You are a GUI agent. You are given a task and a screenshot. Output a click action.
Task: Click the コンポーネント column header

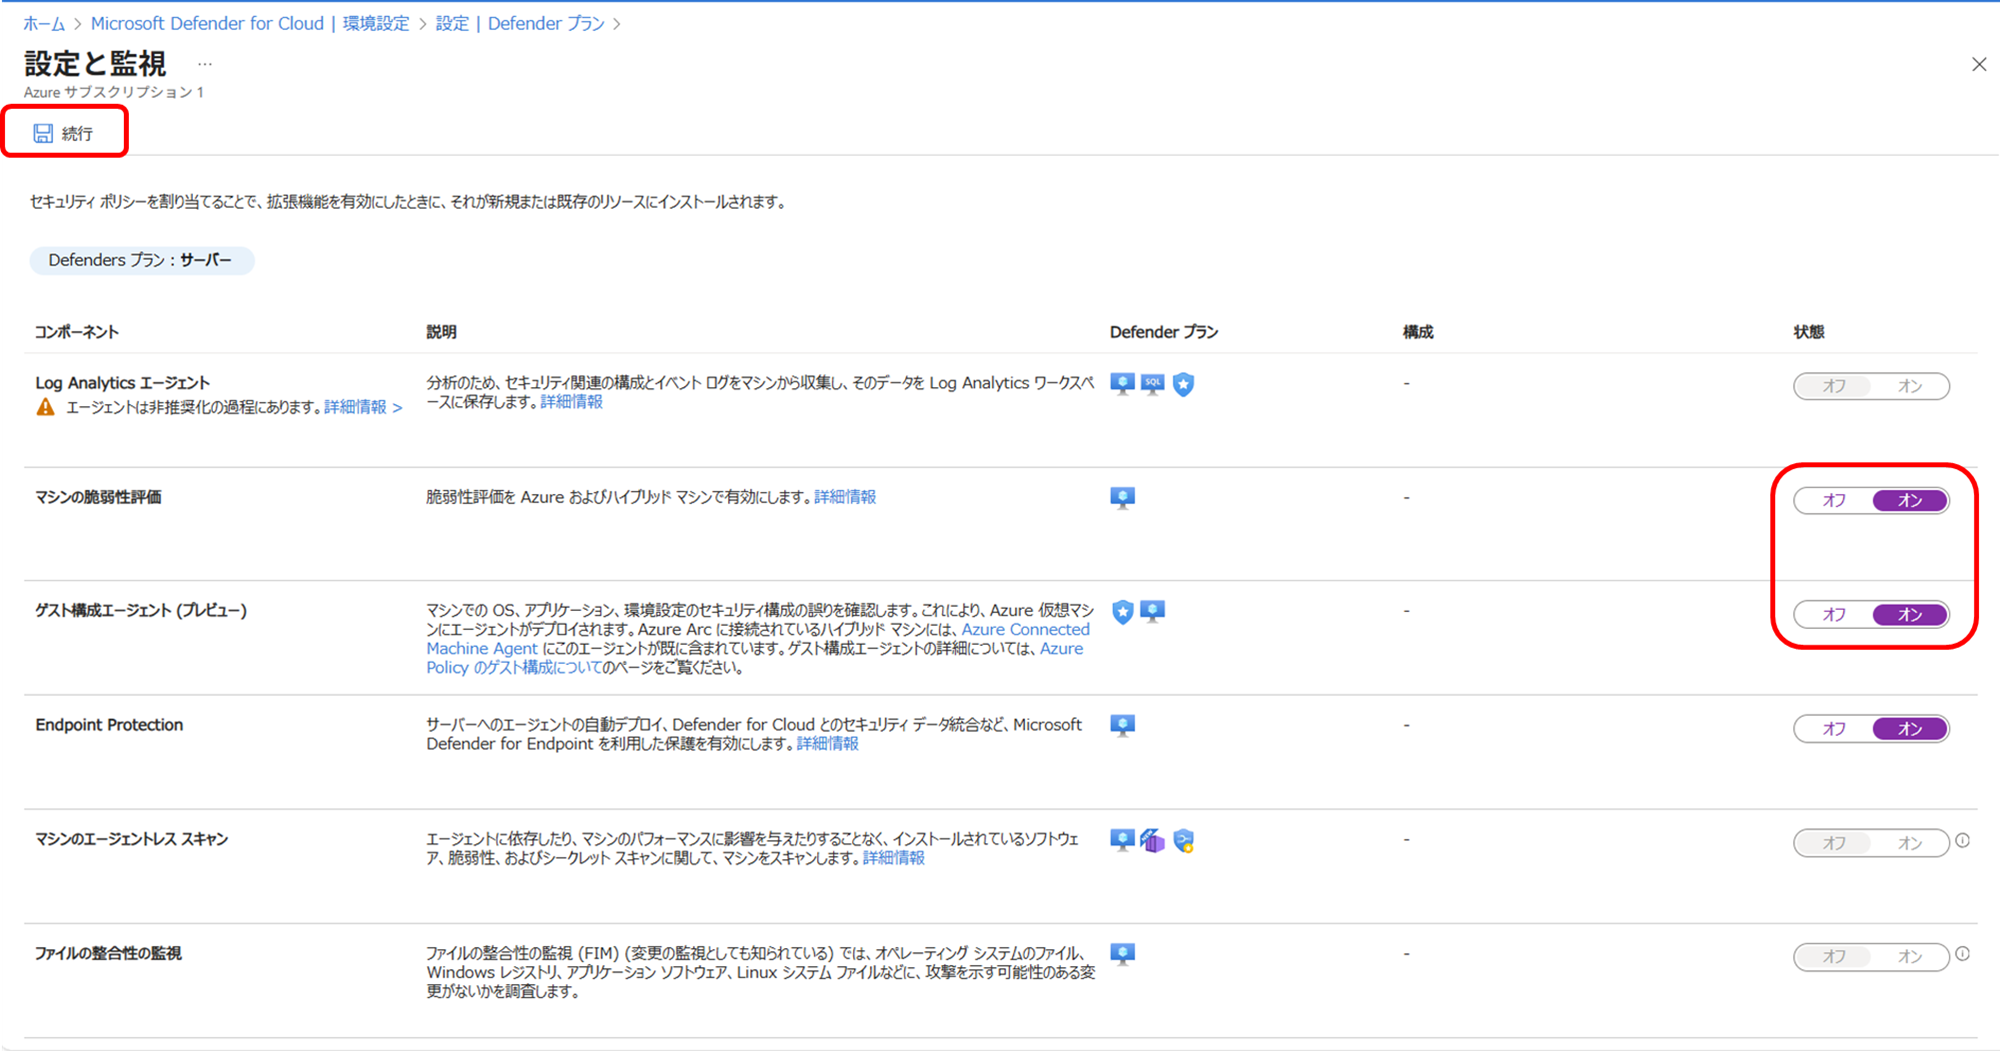77,332
